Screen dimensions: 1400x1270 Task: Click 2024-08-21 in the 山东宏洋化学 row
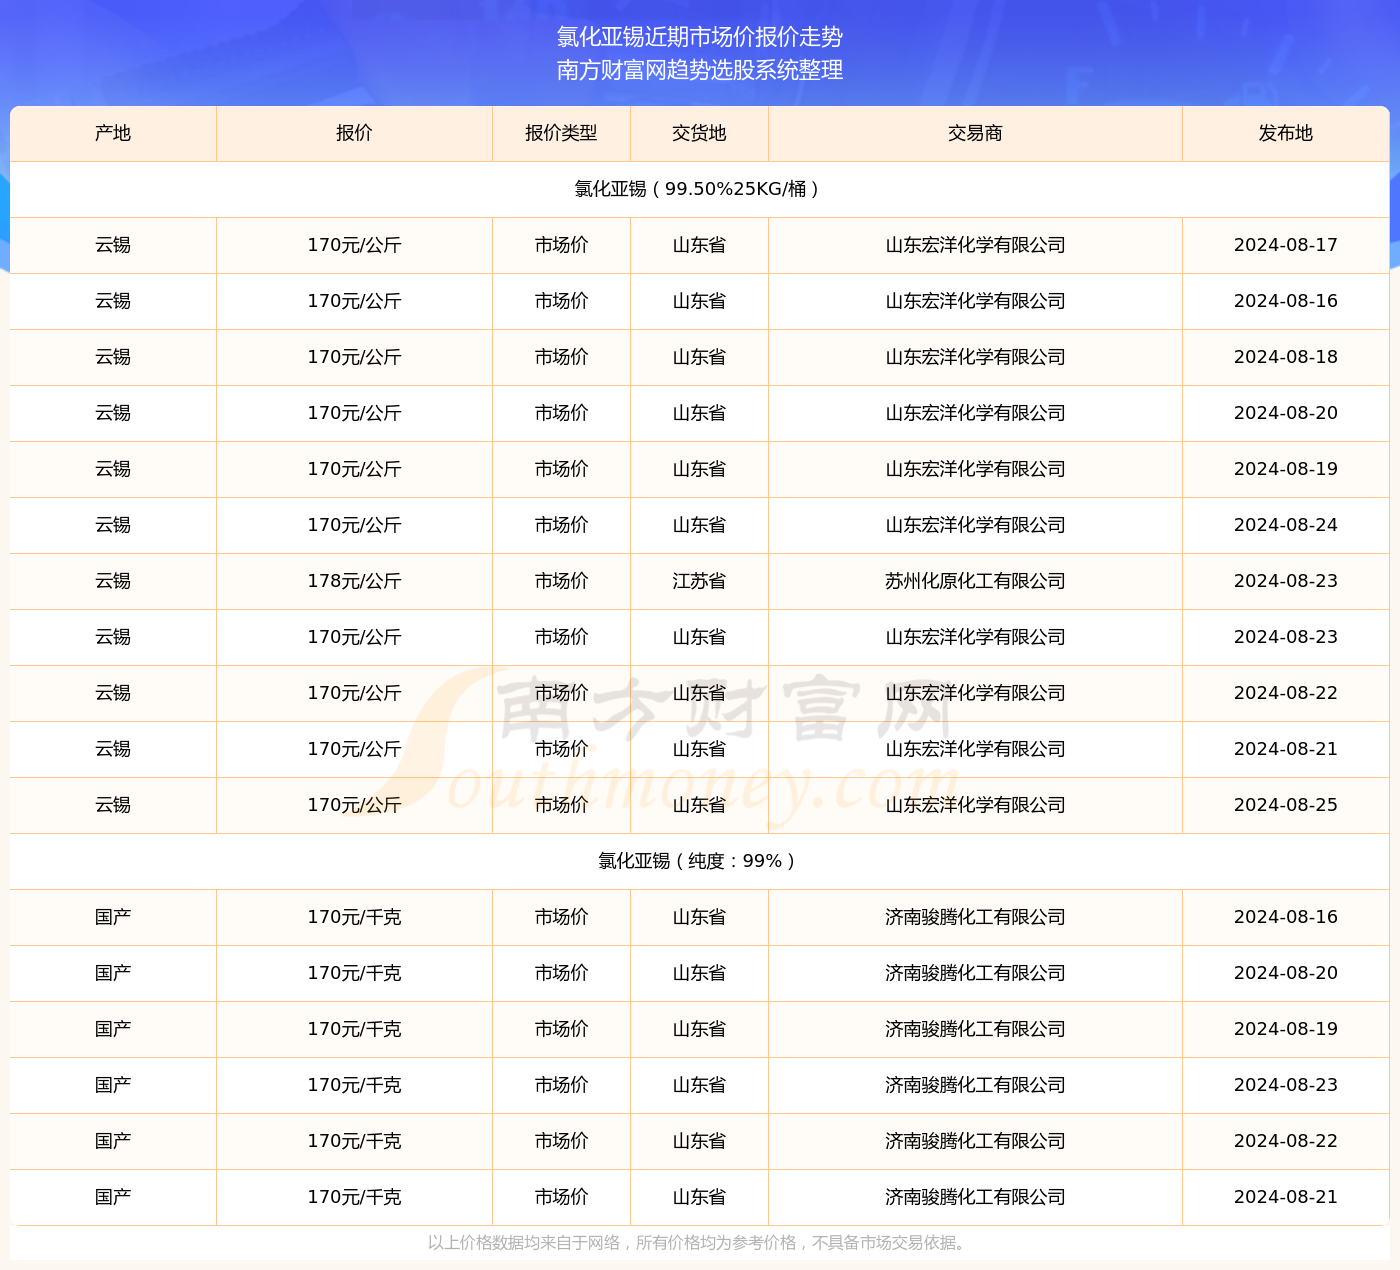[x=1286, y=749]
